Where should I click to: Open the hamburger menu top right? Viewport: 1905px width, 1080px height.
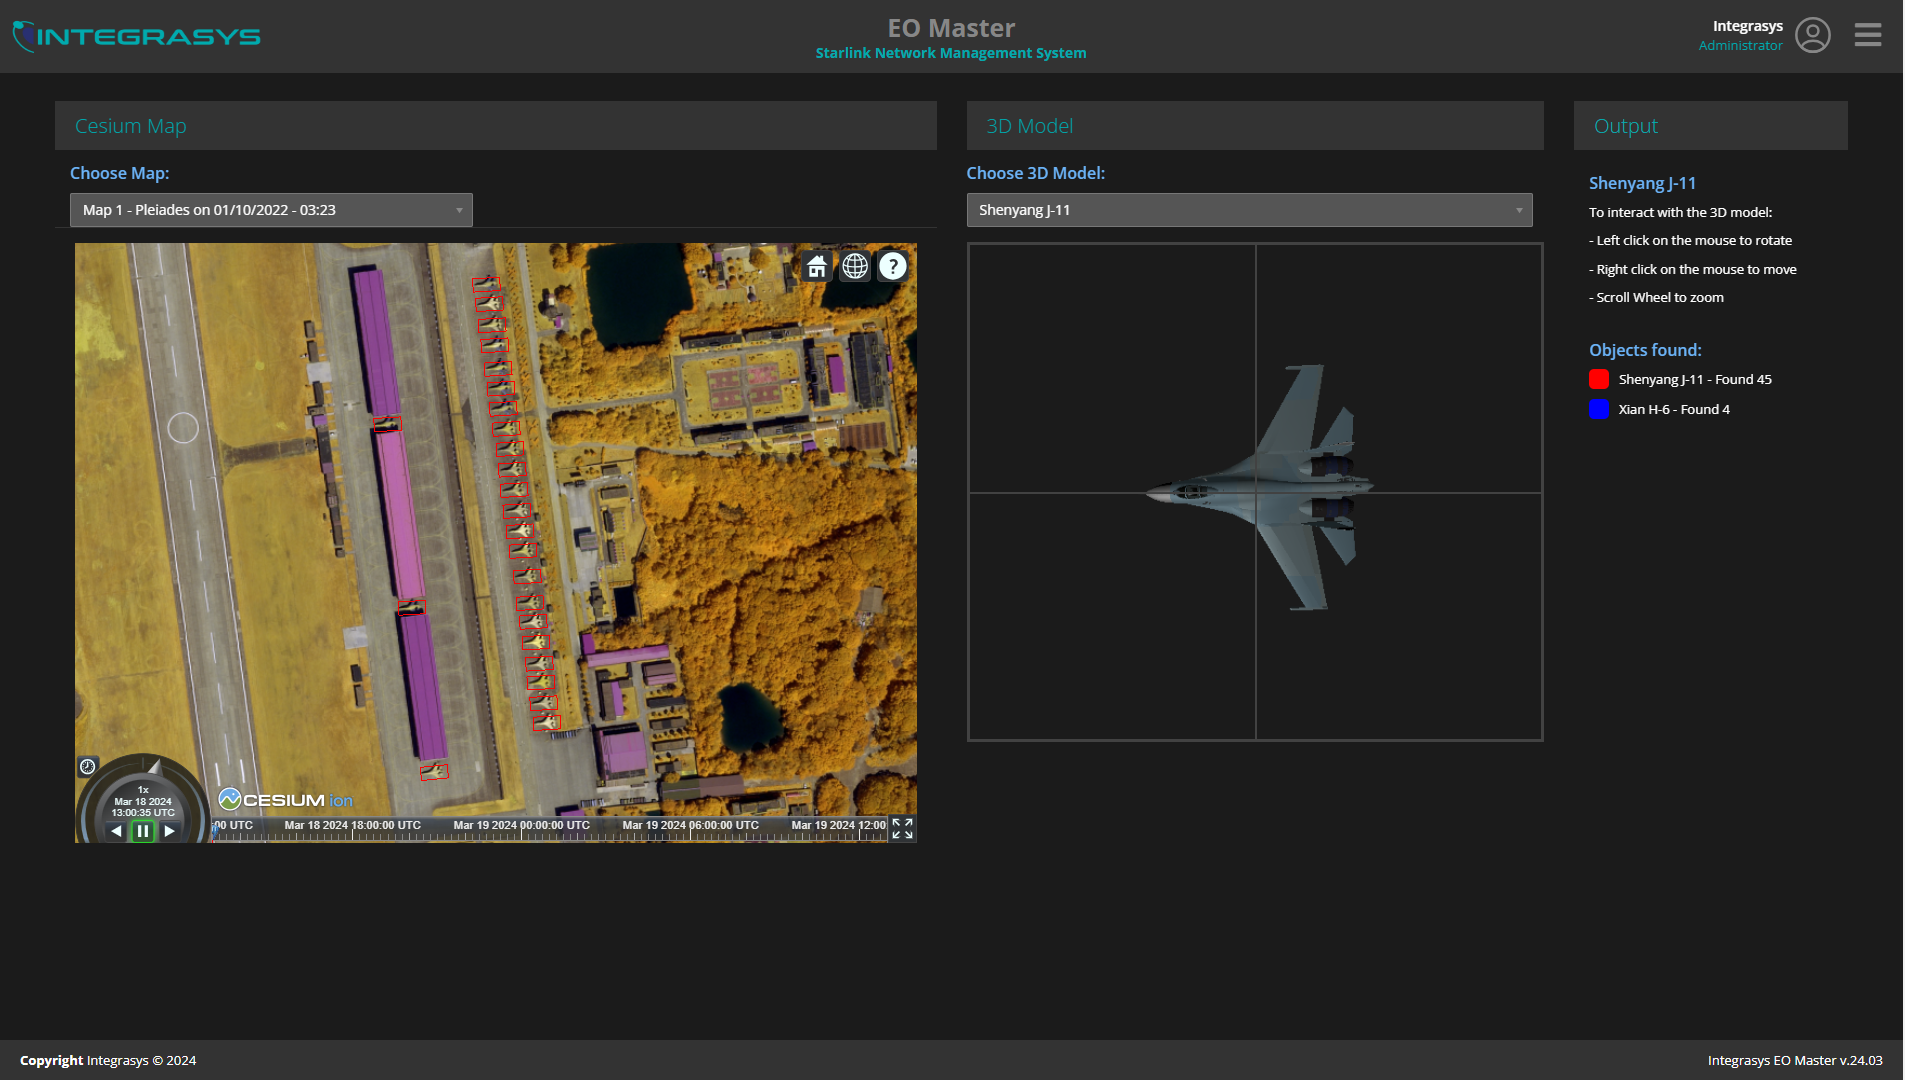1866,34
